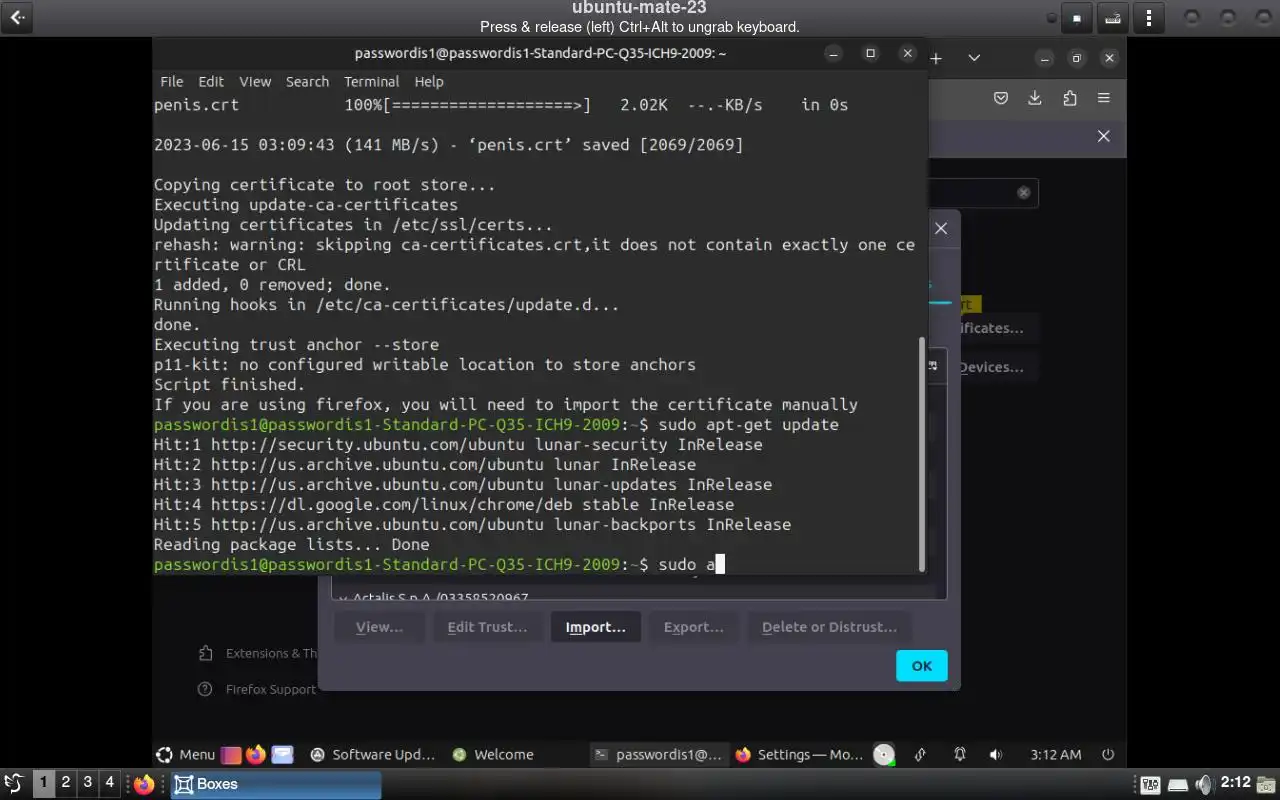Switch to host workspace 3
Screen dimensions: 1280x800
point(88,783)
